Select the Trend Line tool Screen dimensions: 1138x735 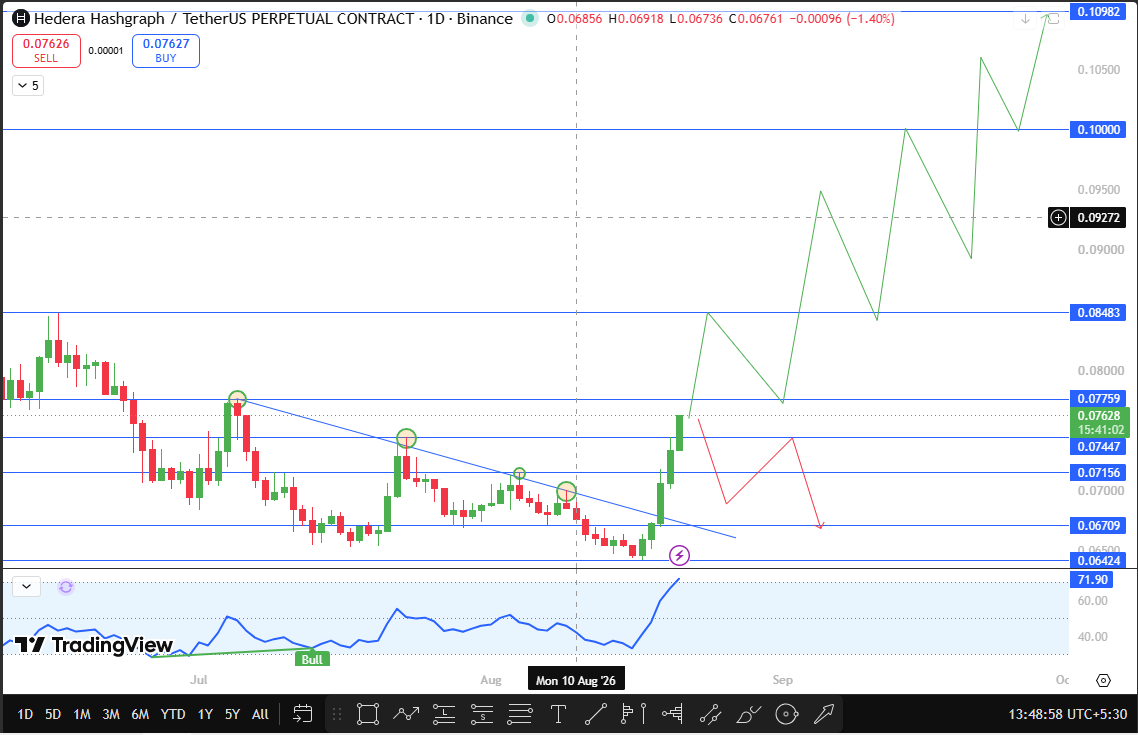[x=596, y=714]
